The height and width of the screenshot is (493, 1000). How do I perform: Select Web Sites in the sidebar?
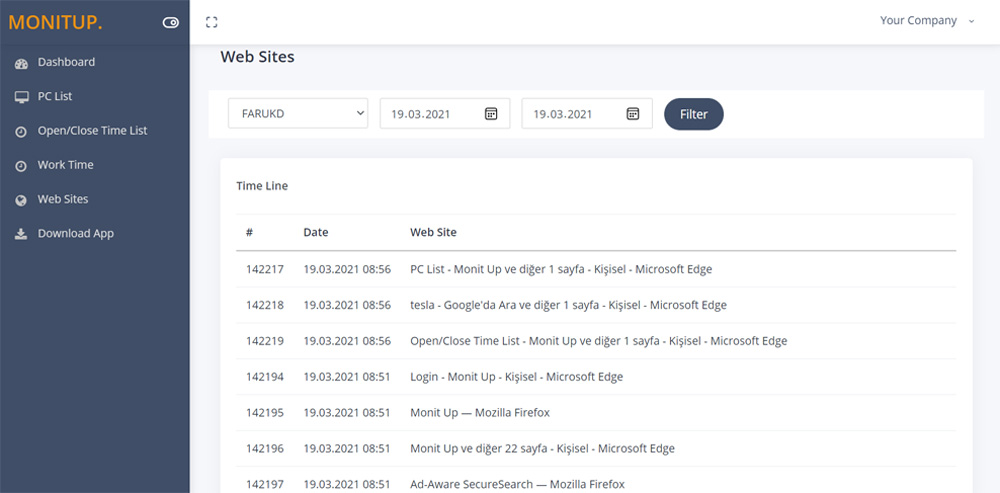[x=63, y=199]
